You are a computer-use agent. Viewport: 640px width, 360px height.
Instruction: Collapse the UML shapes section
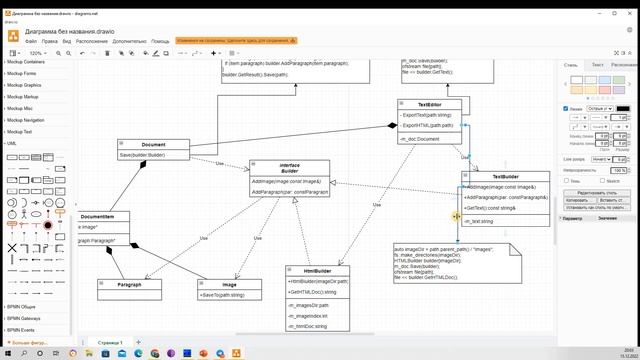(x=11, y=144)
